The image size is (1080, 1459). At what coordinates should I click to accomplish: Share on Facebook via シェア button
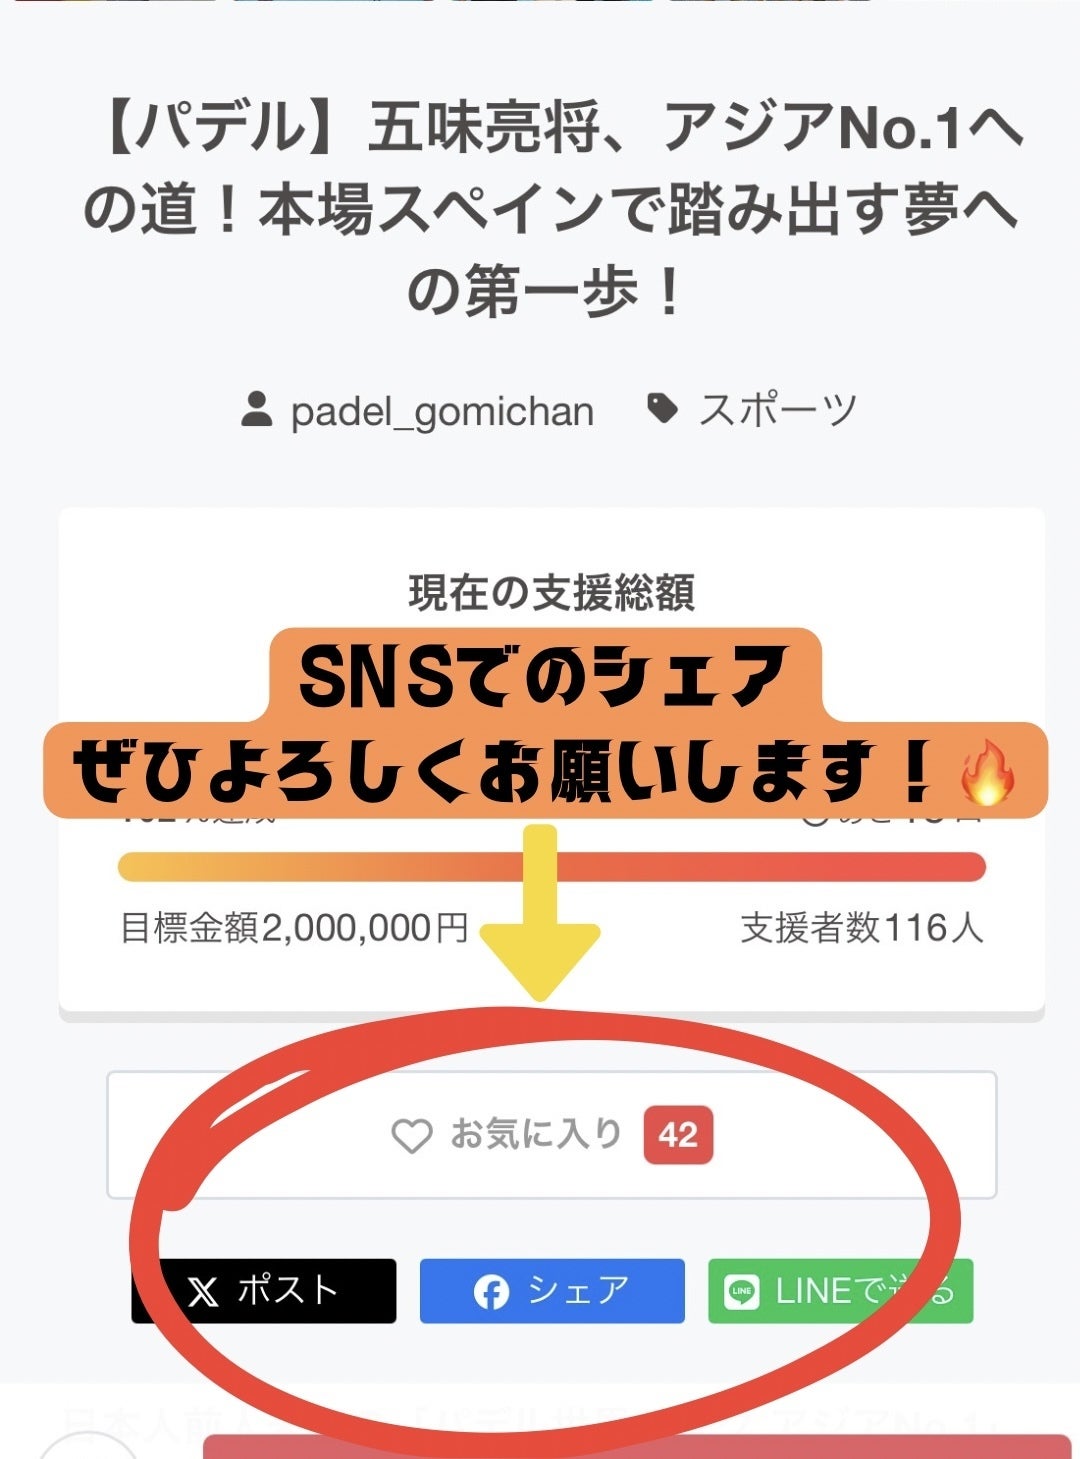[552, 1291]
